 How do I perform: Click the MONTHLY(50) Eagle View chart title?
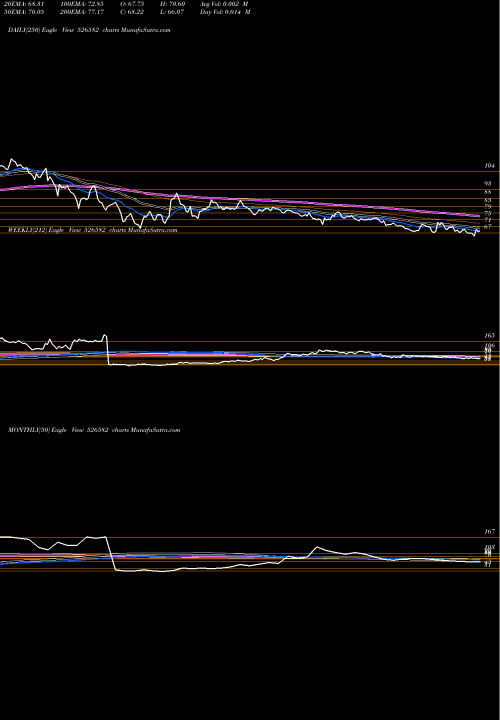pyautogui.click(x=94, y=430)
